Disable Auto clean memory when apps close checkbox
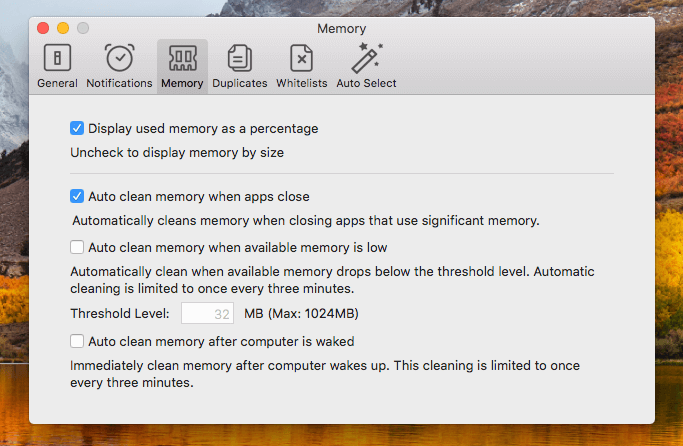Viewport: 683px width, 446px height. pyautogui.click(x=77, y=196)
